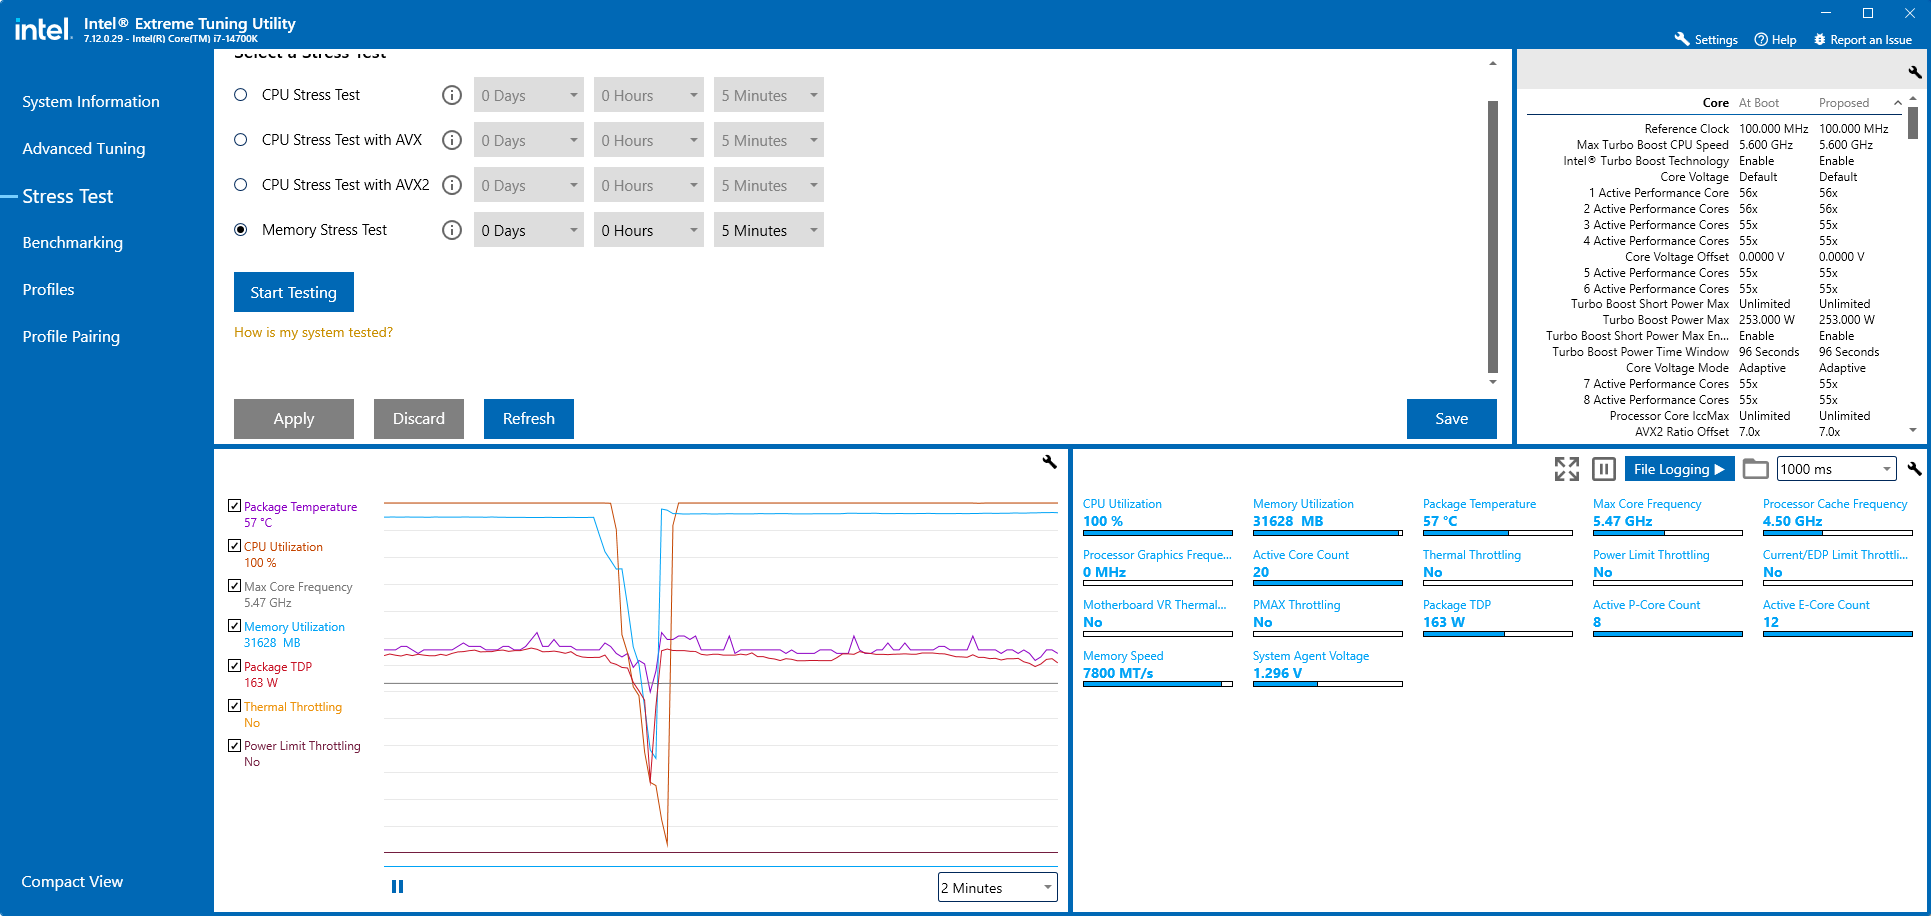Image resolution: width=1931 pixels, height=916 pixels.
Task: Open info for CPU Stress Test
Action: point(452,95)
